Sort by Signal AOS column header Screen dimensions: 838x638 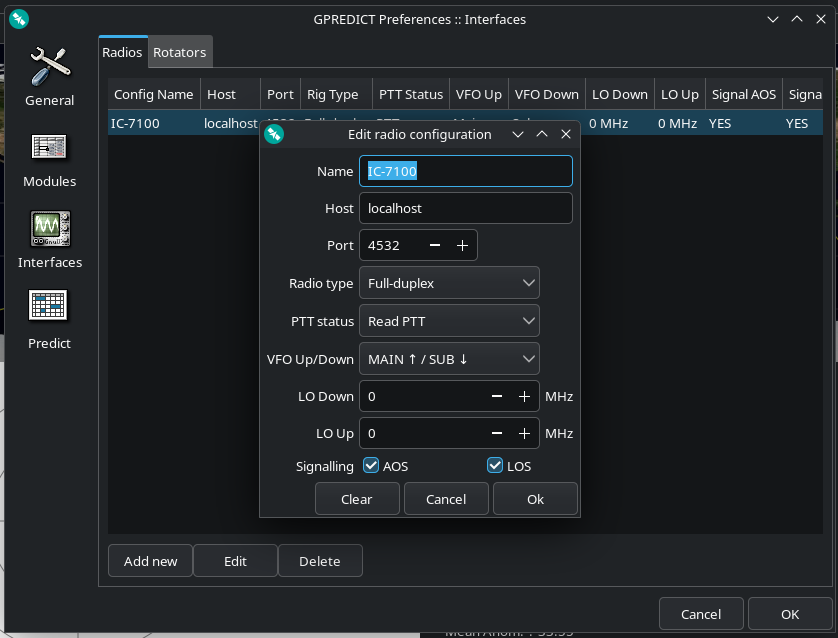click(x=744, y=94)
